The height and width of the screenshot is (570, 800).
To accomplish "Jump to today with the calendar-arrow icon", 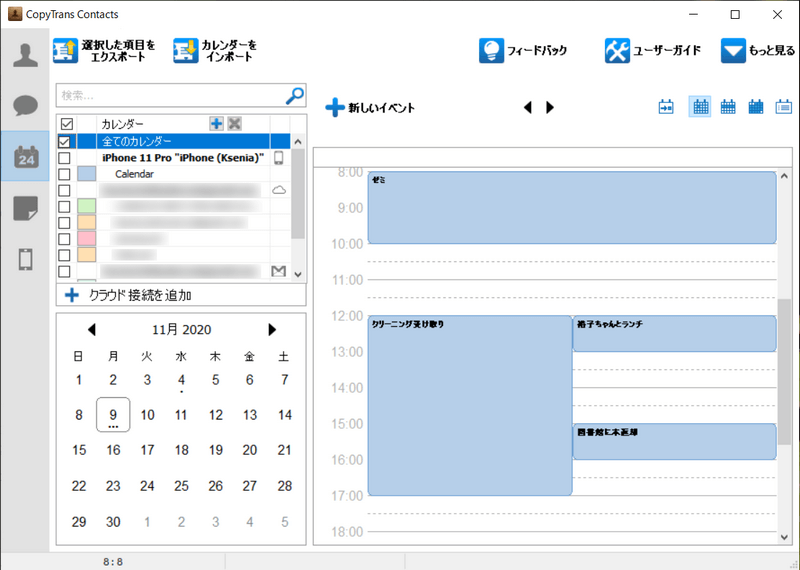I will point(666,107).
